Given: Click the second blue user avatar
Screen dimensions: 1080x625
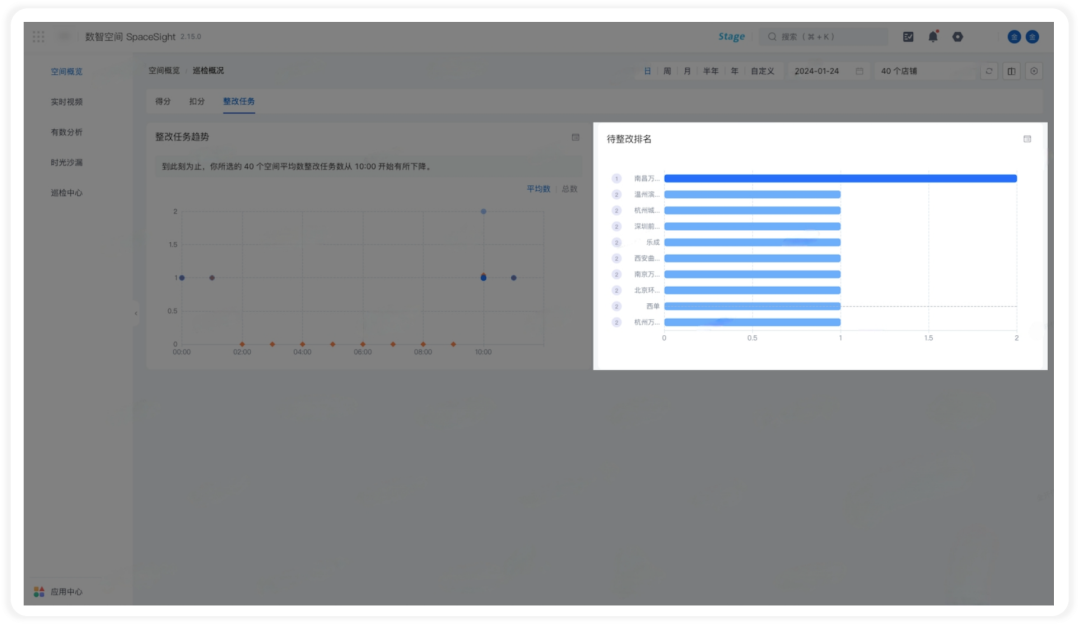Looking at the screenshot, I should coord(1032,37).
